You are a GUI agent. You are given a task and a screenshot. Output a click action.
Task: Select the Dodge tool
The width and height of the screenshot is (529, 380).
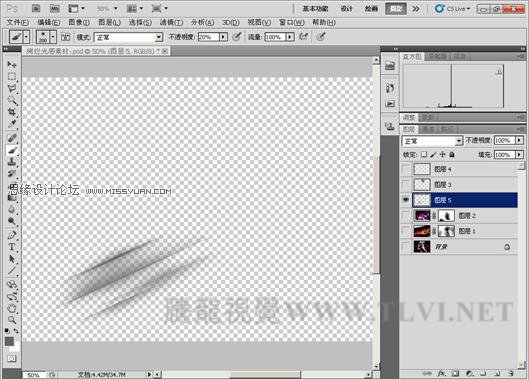coord(12,221)
